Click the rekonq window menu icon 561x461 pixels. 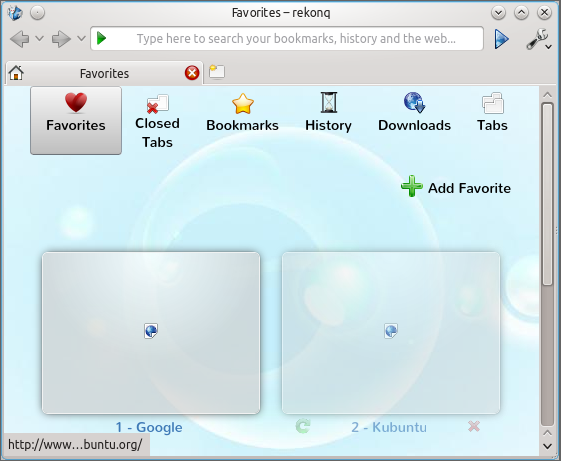pyautogui.click(x=15, y=13)
